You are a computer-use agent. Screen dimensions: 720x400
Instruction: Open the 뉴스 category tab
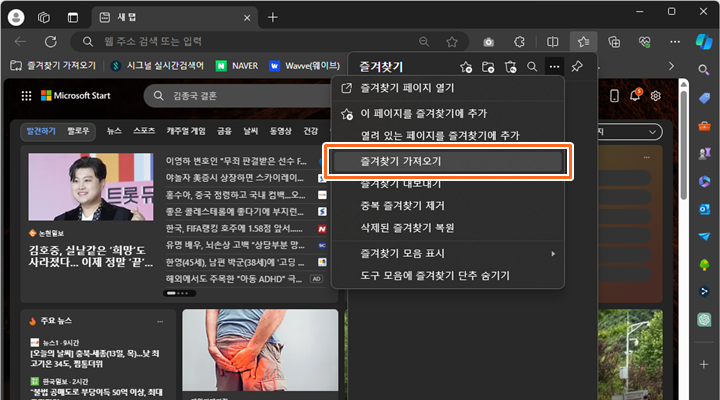[114, 131]
